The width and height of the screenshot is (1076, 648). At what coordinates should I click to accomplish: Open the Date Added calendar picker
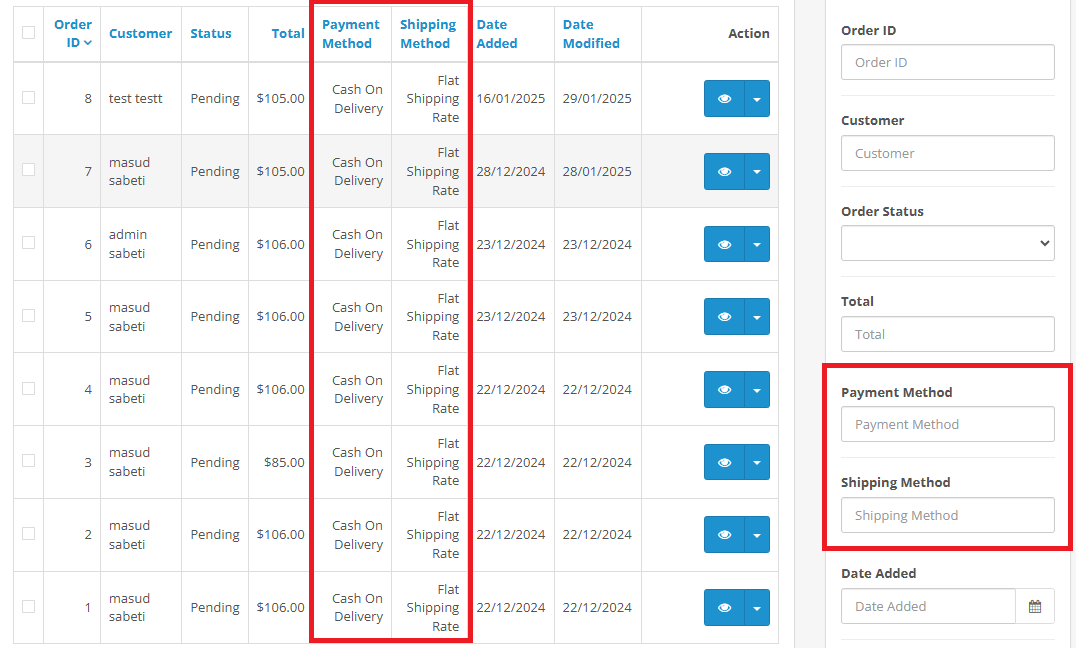coord(1035,606)
